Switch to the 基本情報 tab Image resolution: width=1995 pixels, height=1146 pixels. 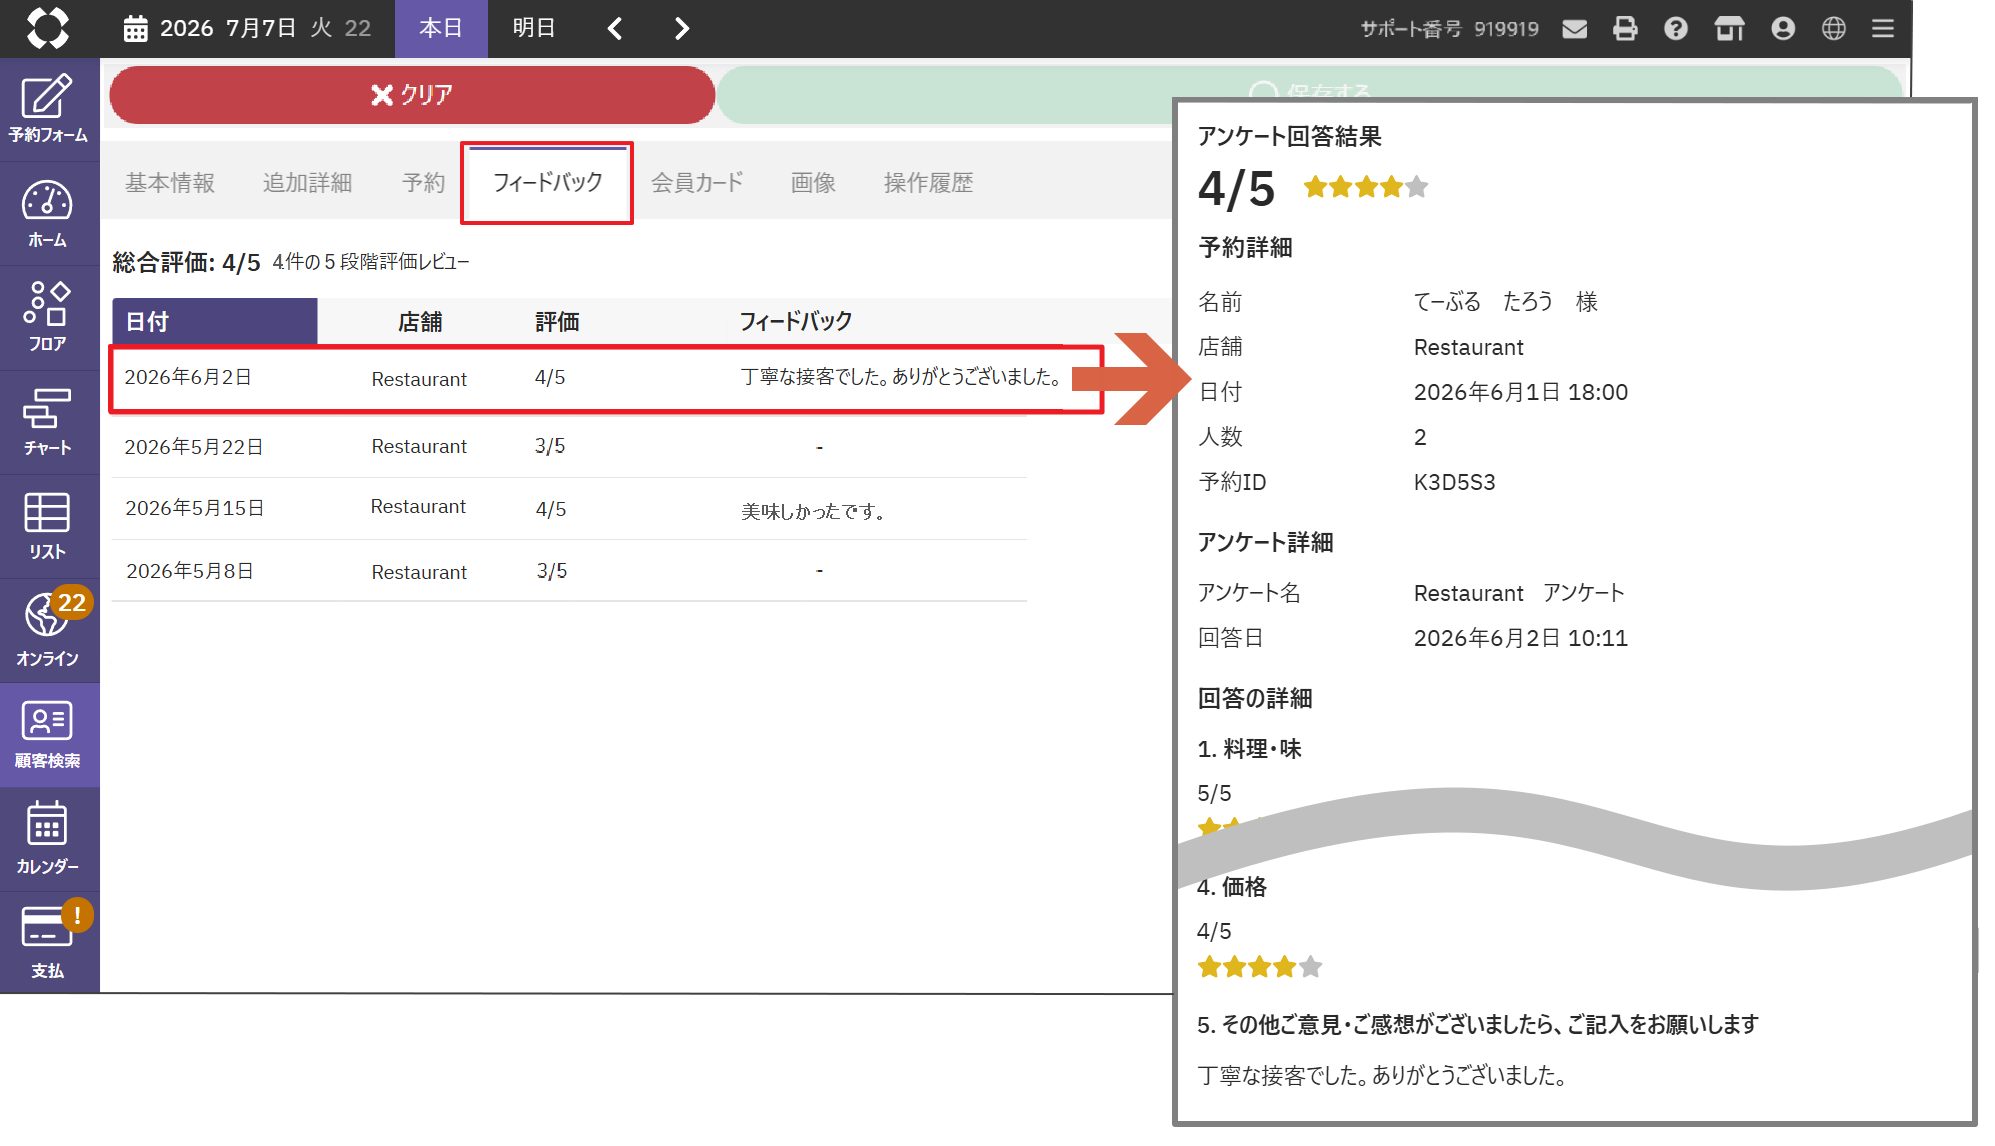tap(170, 183)
